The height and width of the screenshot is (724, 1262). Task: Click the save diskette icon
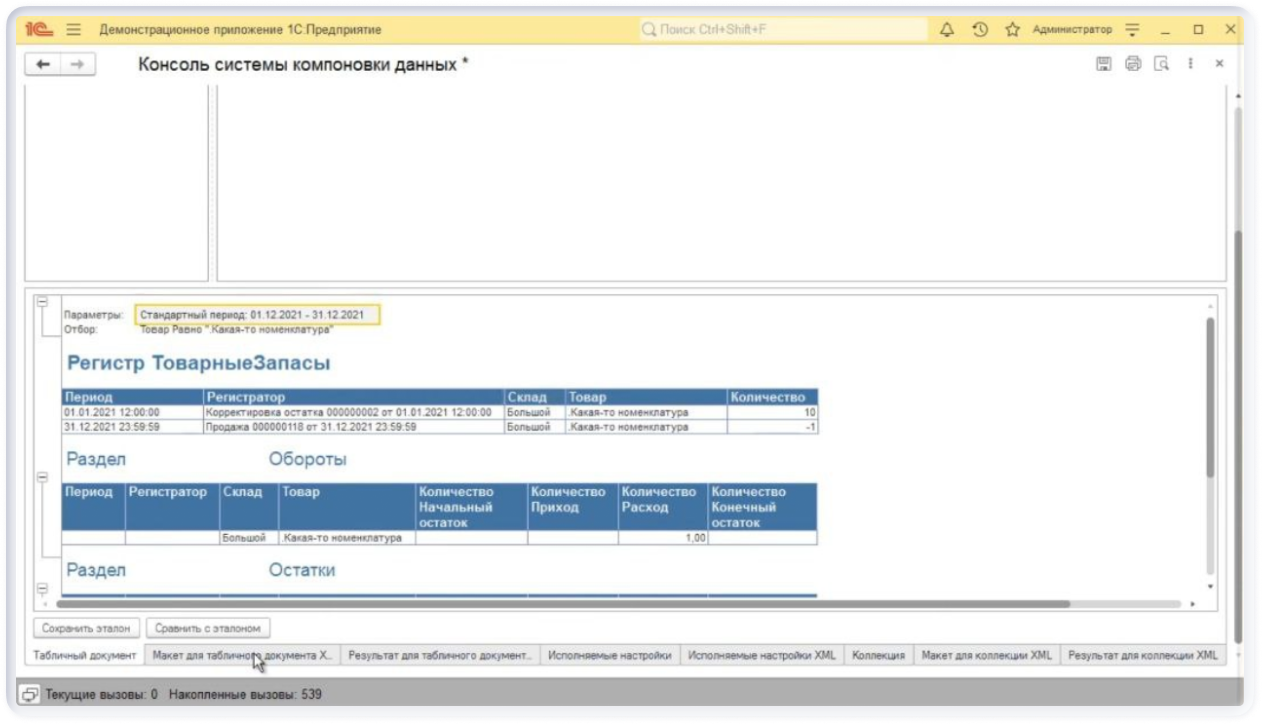[x=1104, y=64]
